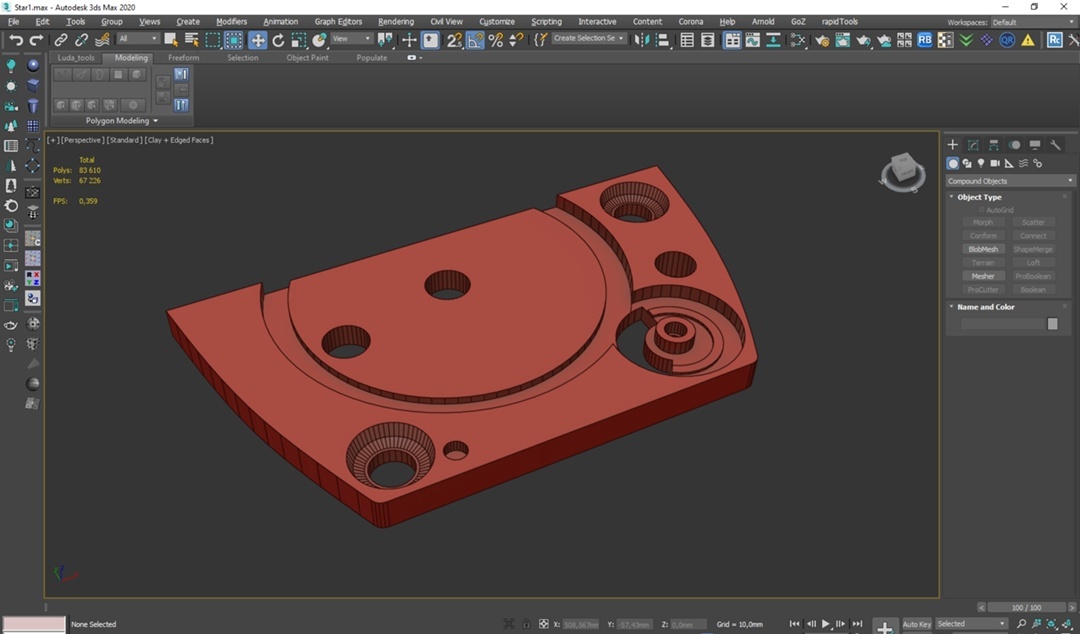This screenshot has width=1080, height=634.
Task: Activate Select and Uniform Scale tool
Action: pyautogui.click(x=299, y=40)
